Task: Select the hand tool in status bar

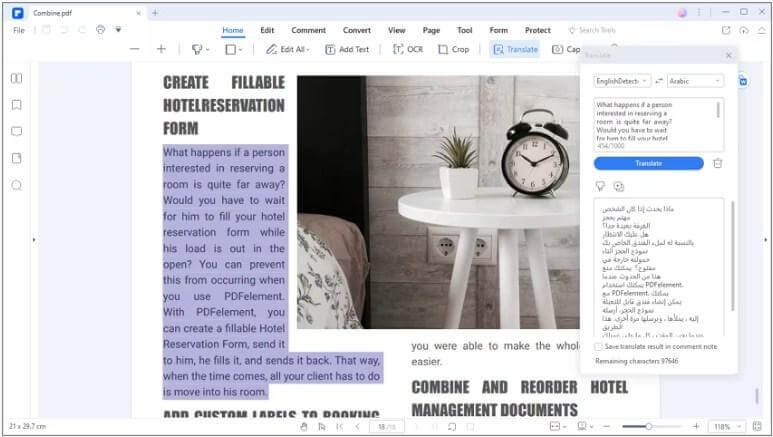Action: (304, 427)
